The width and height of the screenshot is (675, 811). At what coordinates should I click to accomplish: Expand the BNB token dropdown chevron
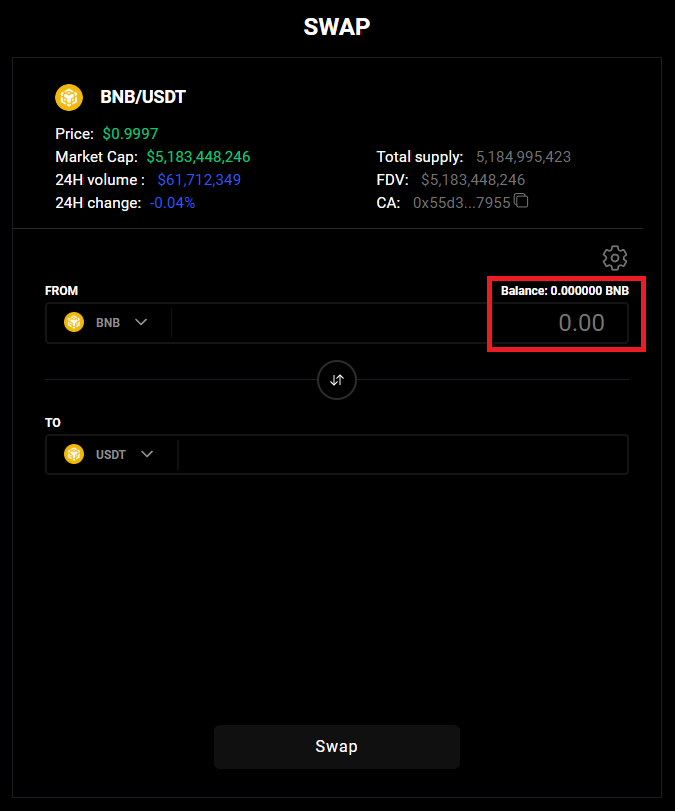(x=141, y=323)
